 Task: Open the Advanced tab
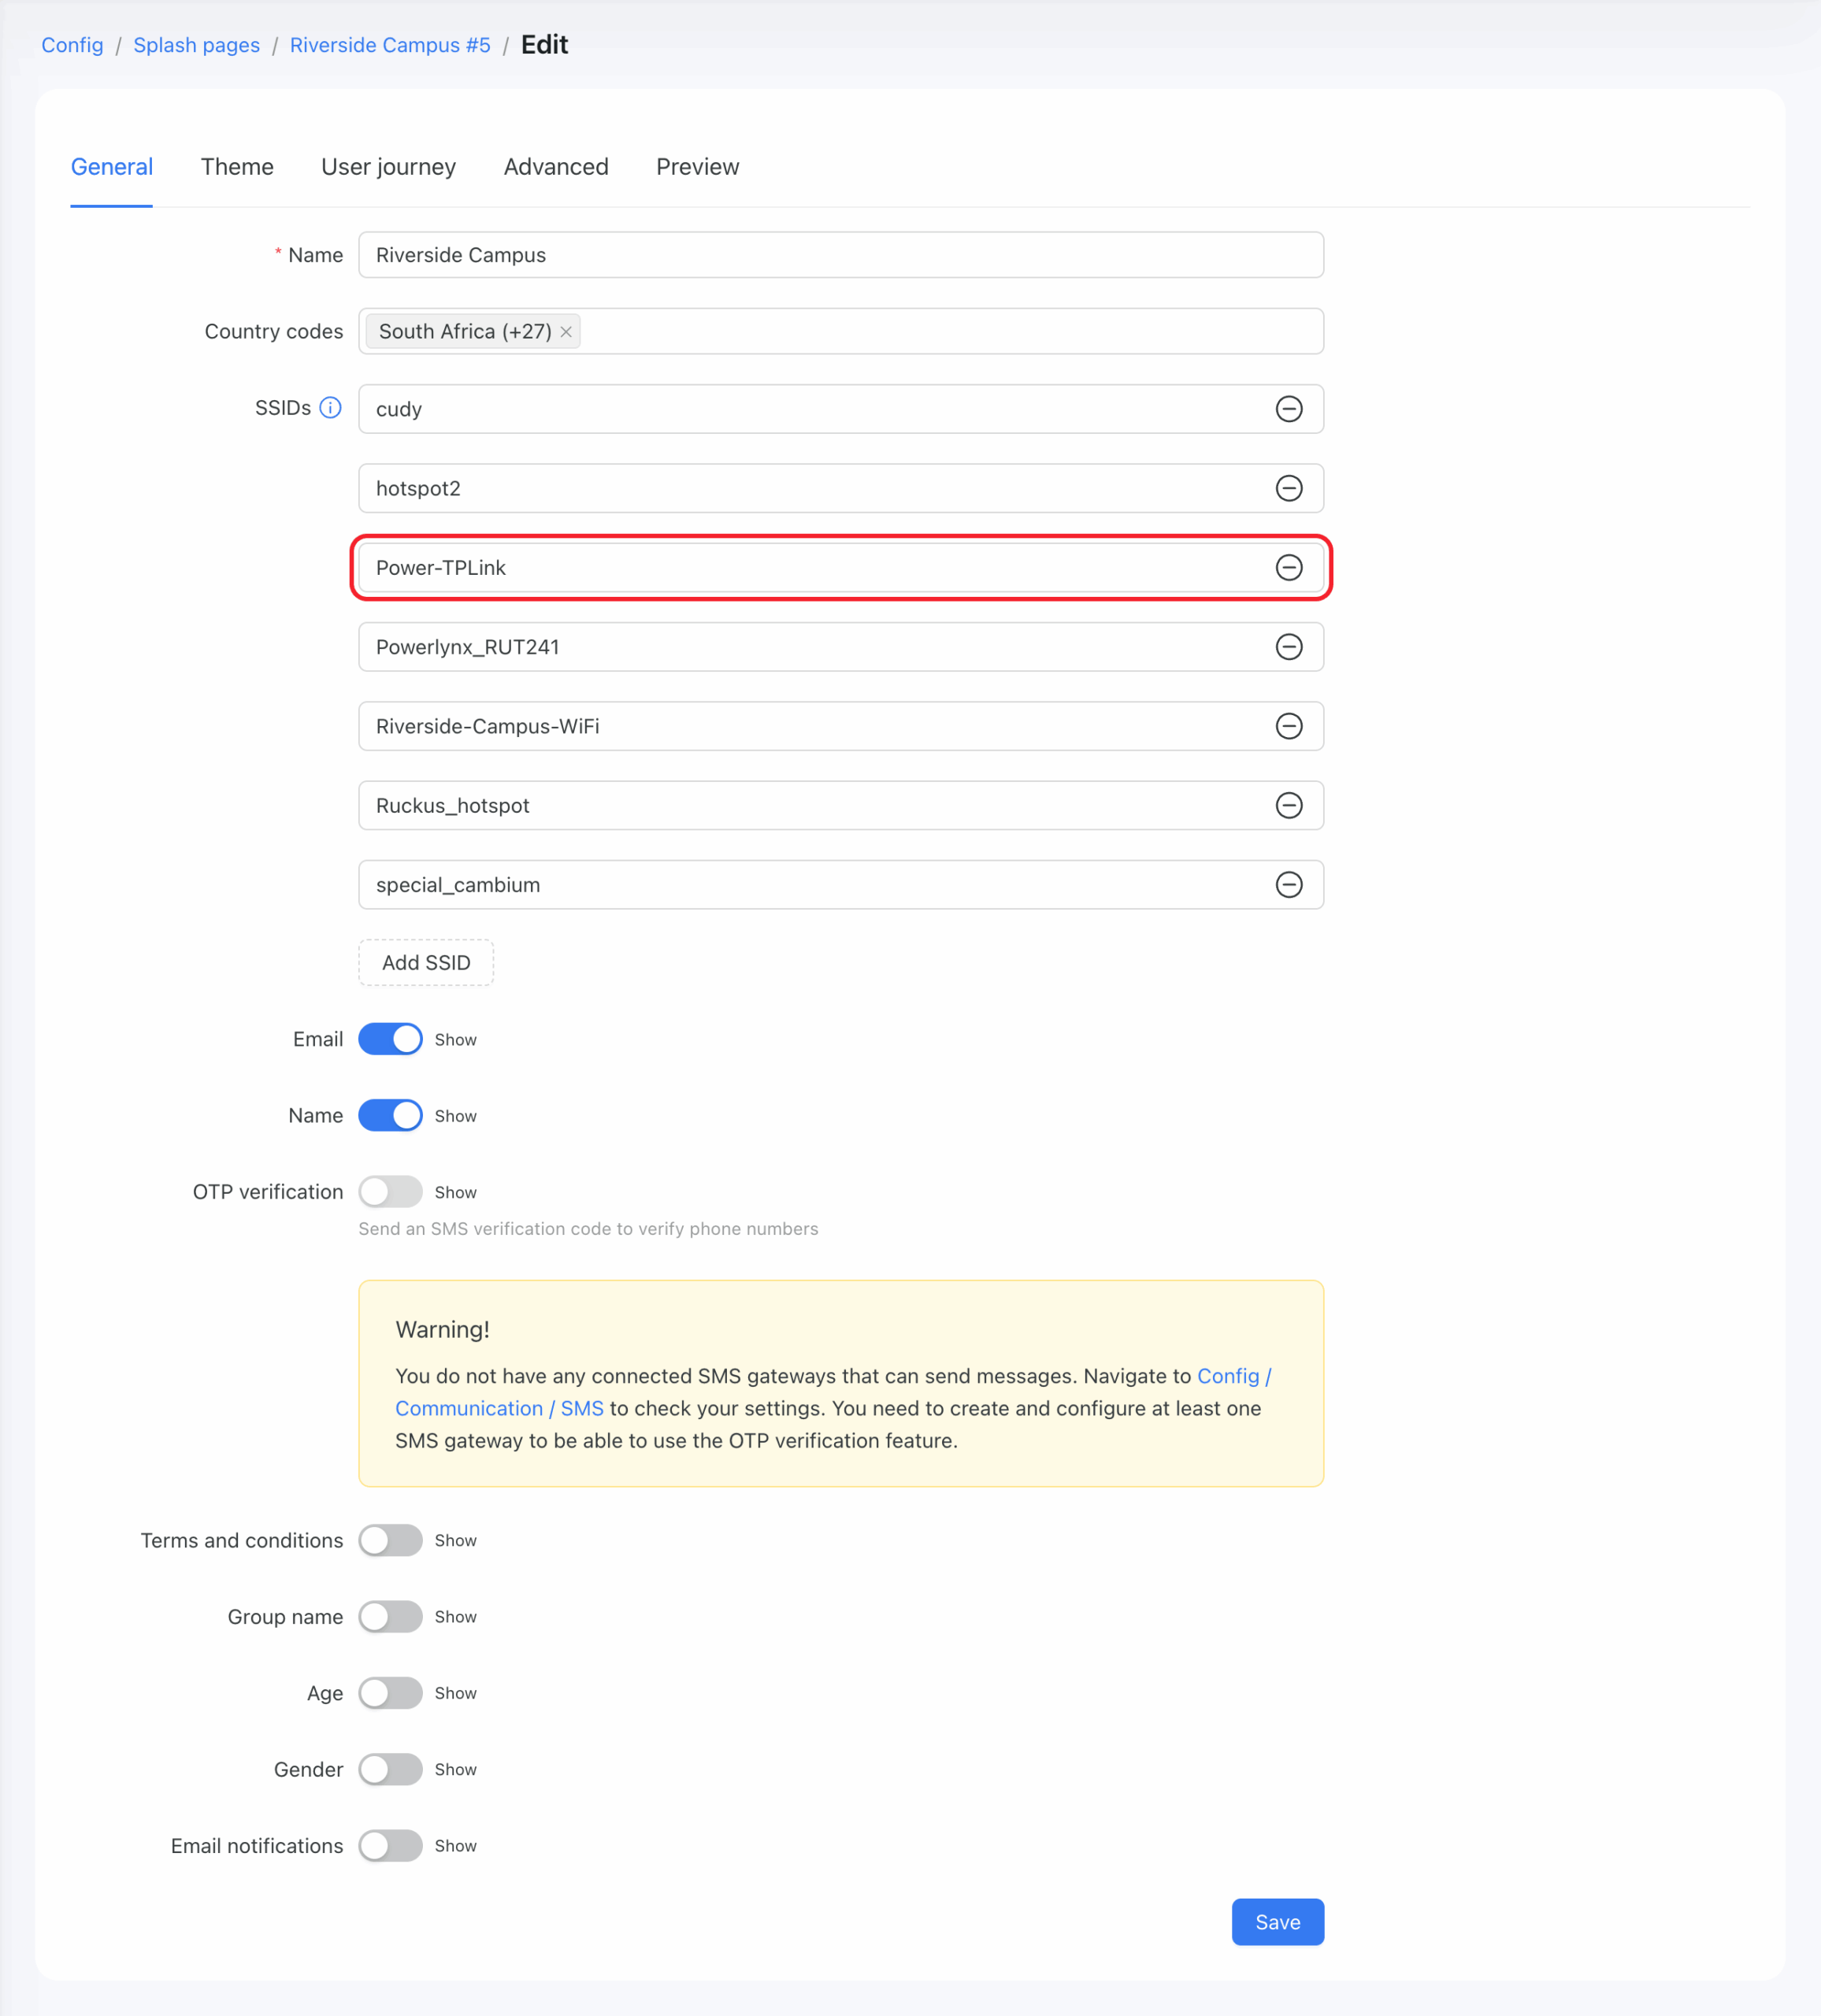(556, 167)
